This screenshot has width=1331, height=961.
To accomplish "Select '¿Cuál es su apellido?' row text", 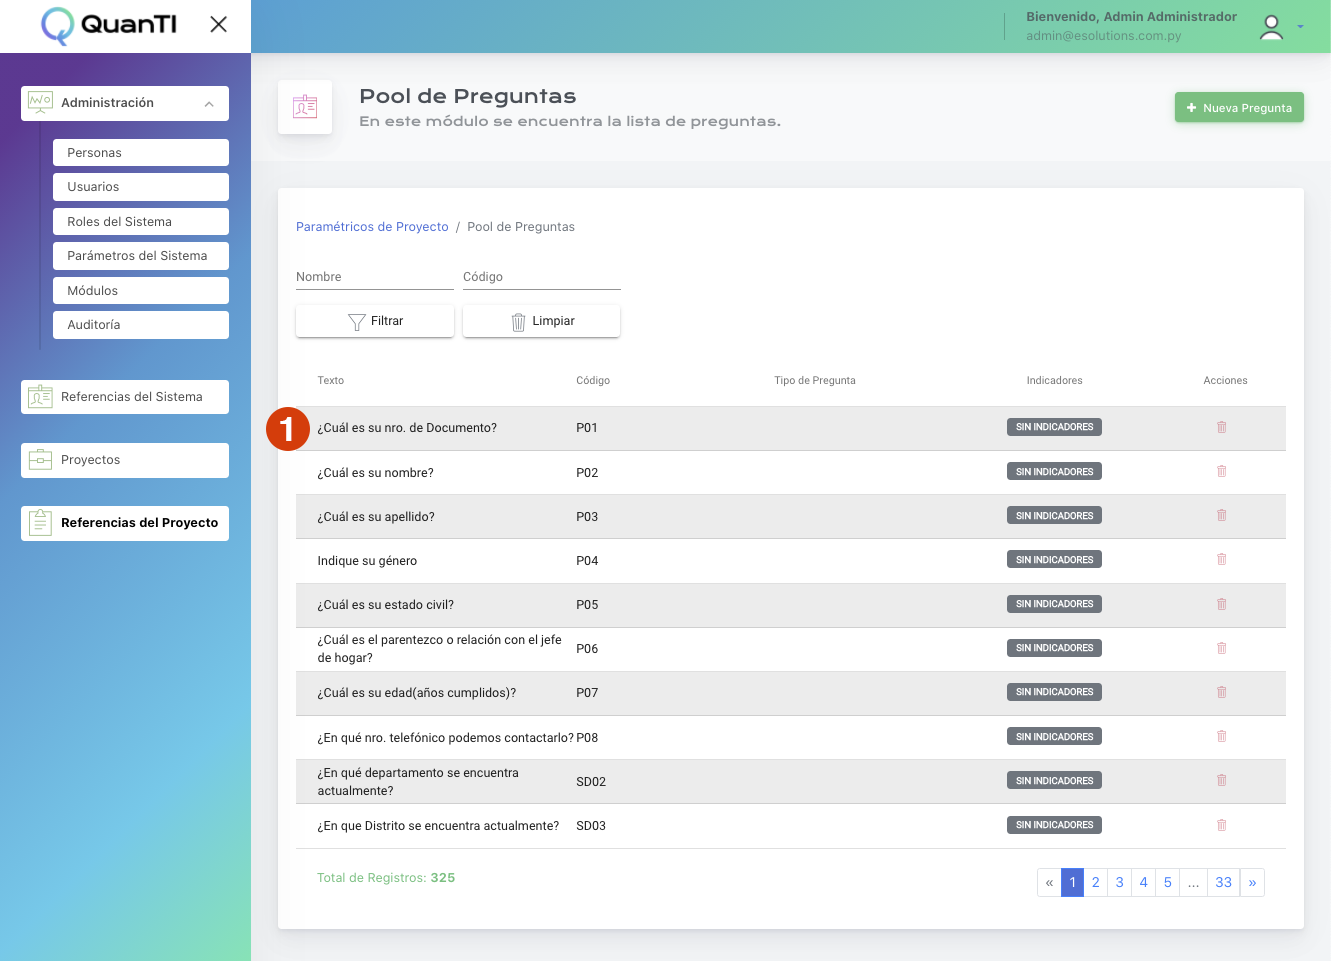I will 376,517.
